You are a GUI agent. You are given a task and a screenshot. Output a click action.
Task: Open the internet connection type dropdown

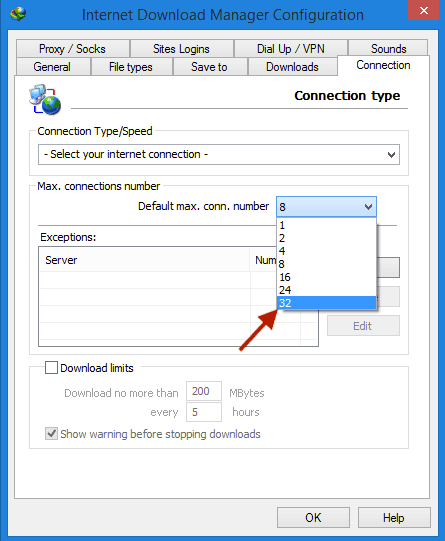click(x=219, y=154)
